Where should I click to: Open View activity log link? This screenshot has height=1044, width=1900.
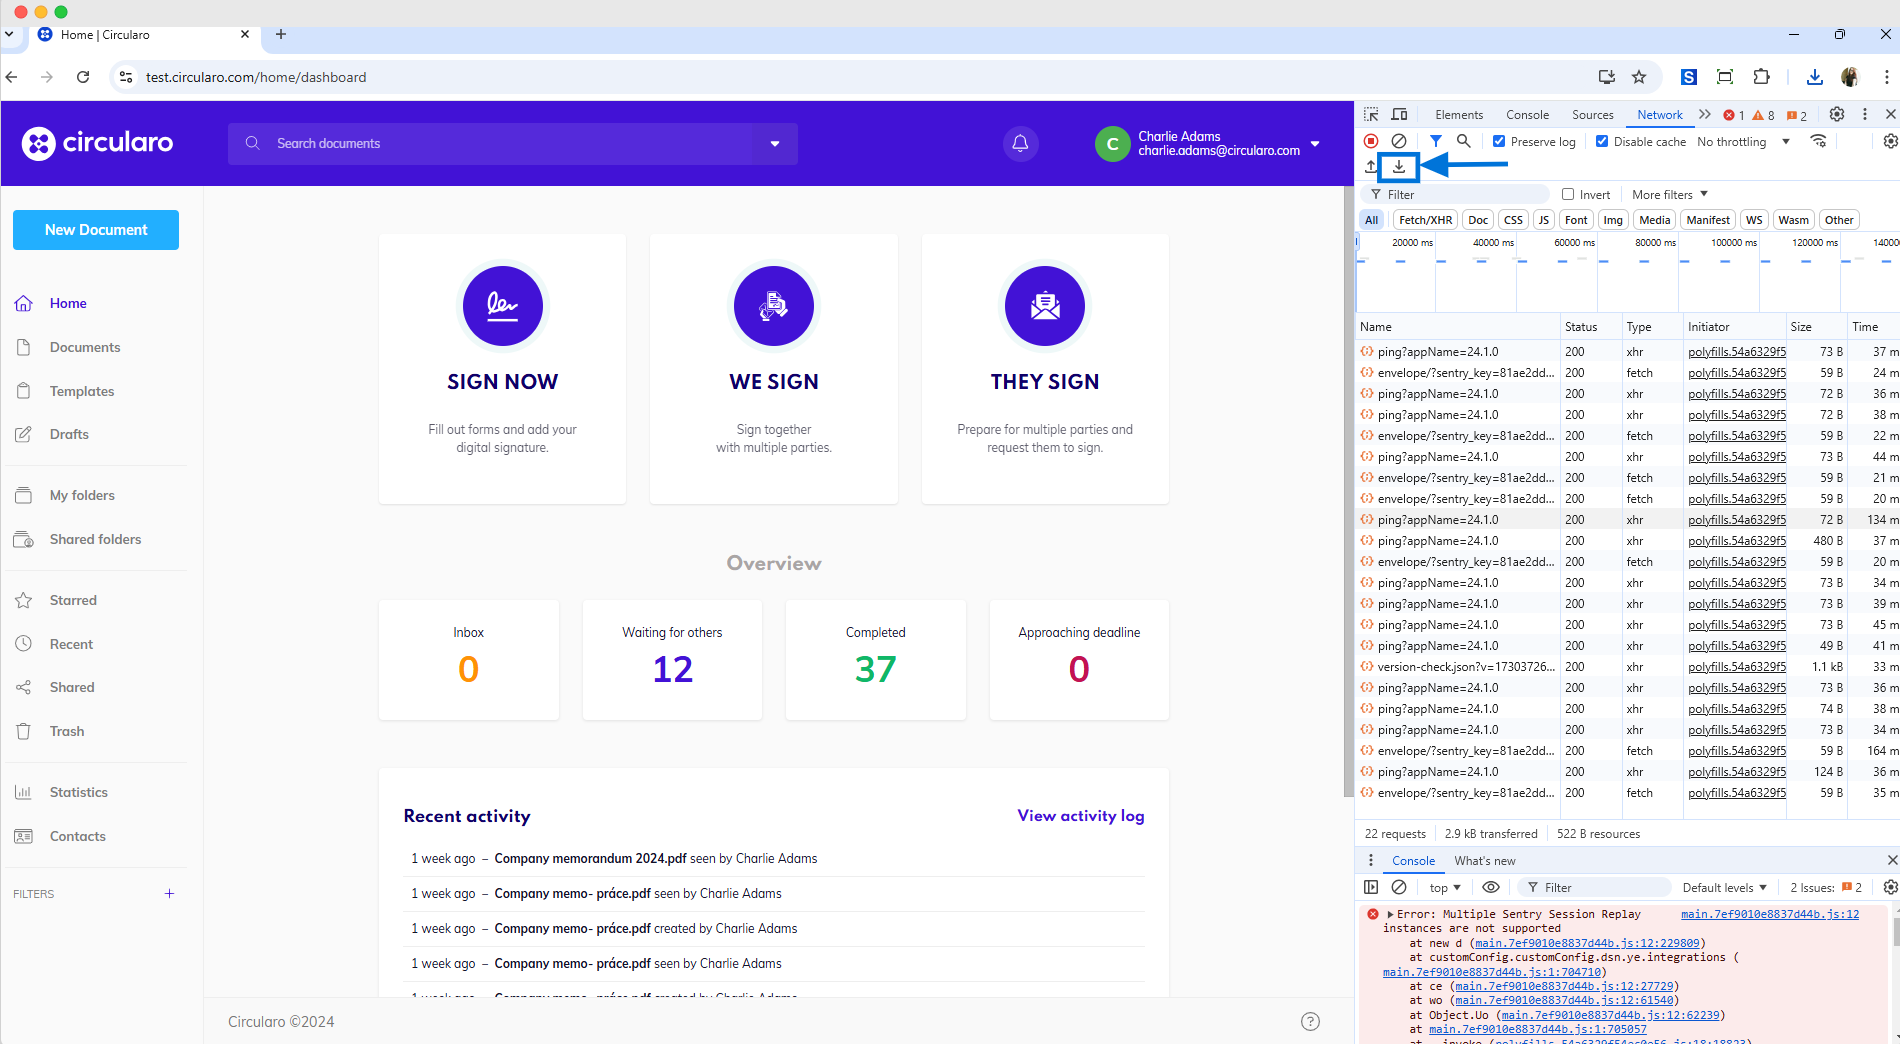[x=1080, y=815]
